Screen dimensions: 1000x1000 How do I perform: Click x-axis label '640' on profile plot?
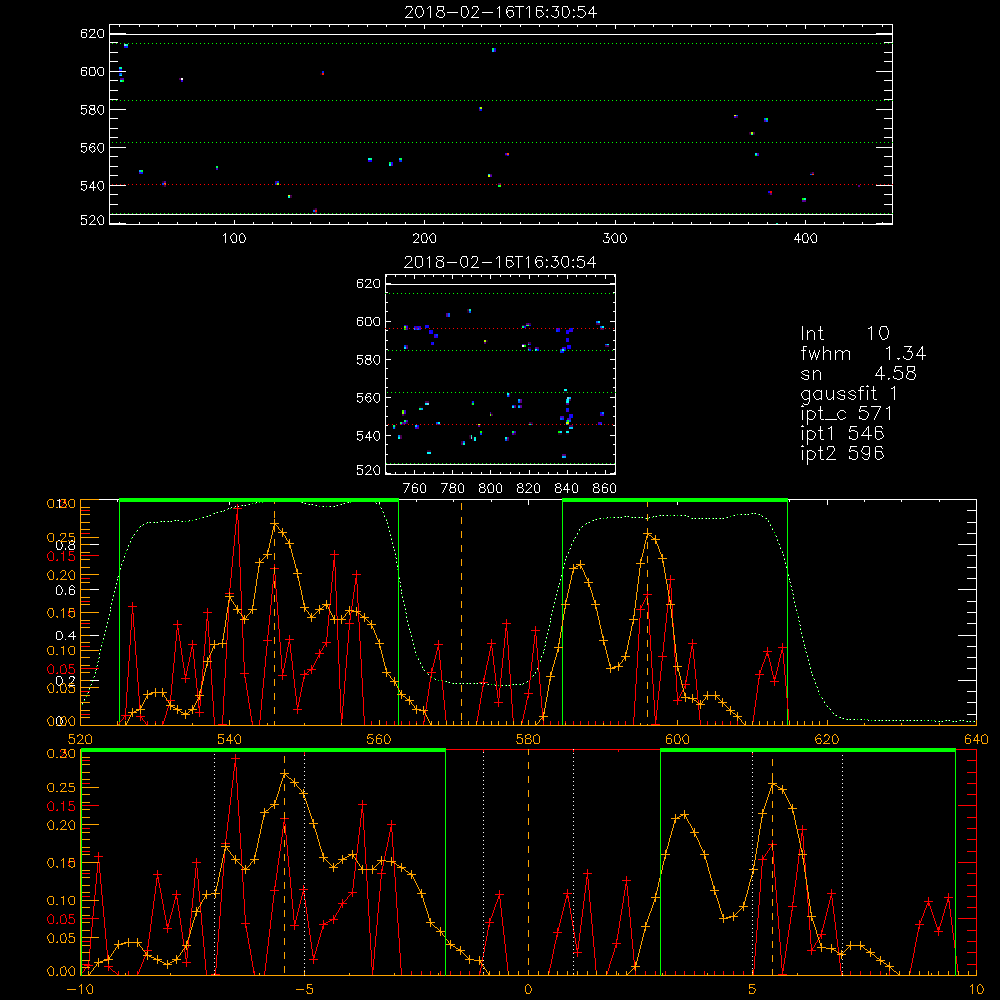coord(976,740)
